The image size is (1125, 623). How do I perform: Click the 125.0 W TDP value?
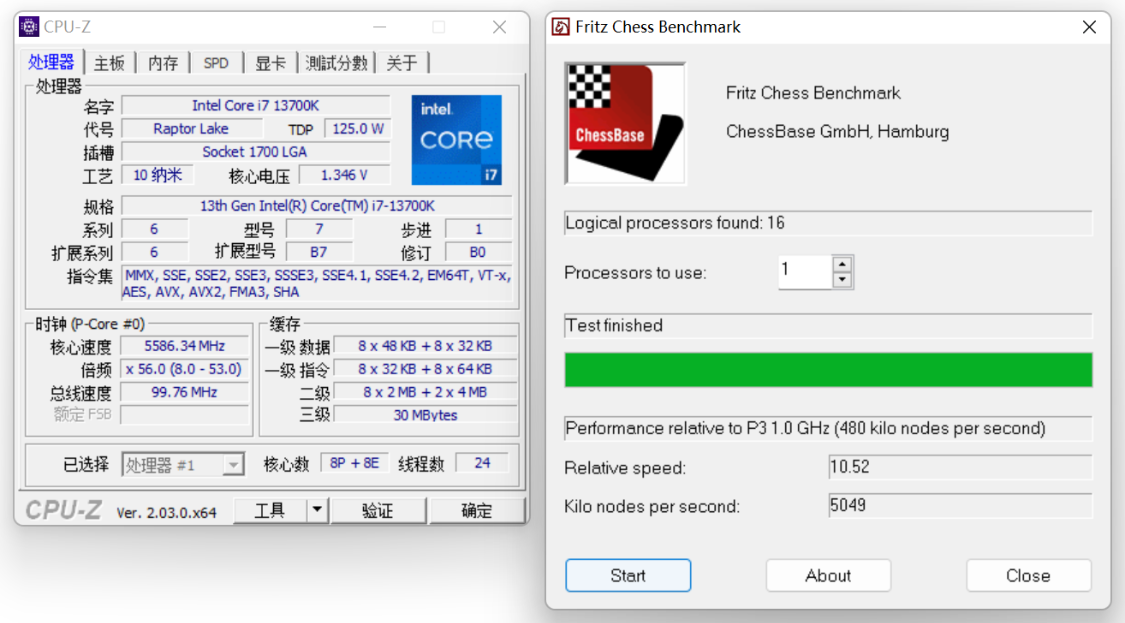(x=357, y=129)
